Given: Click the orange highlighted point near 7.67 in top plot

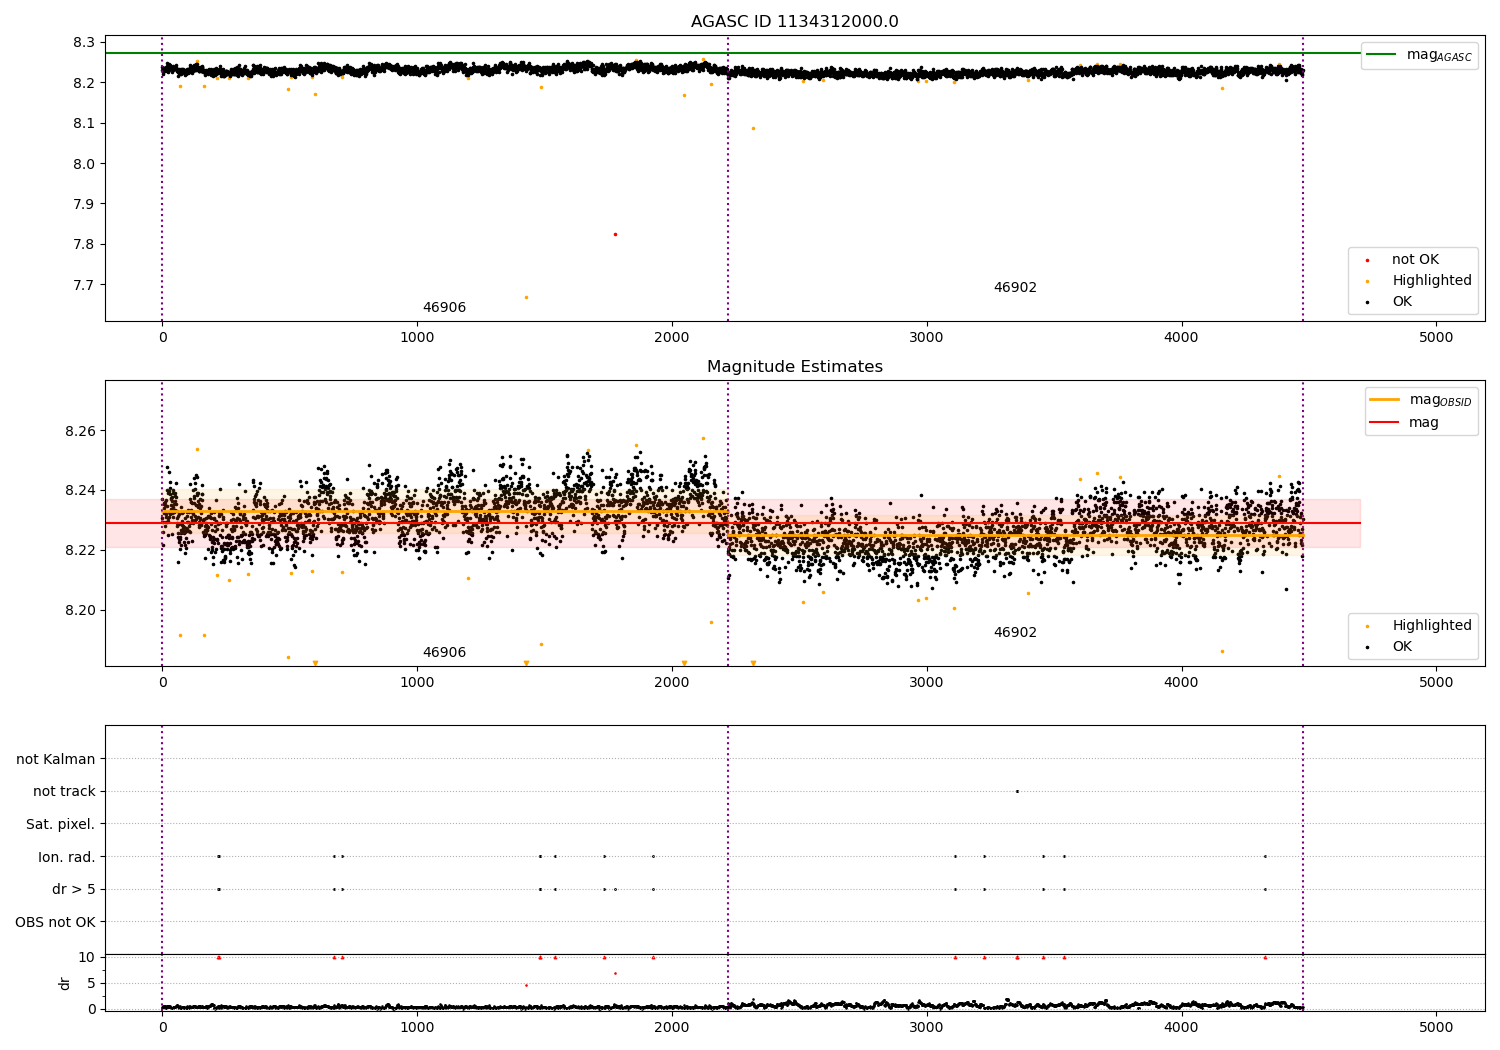Looking at the screenshot, I should click(x=526, y=297).
